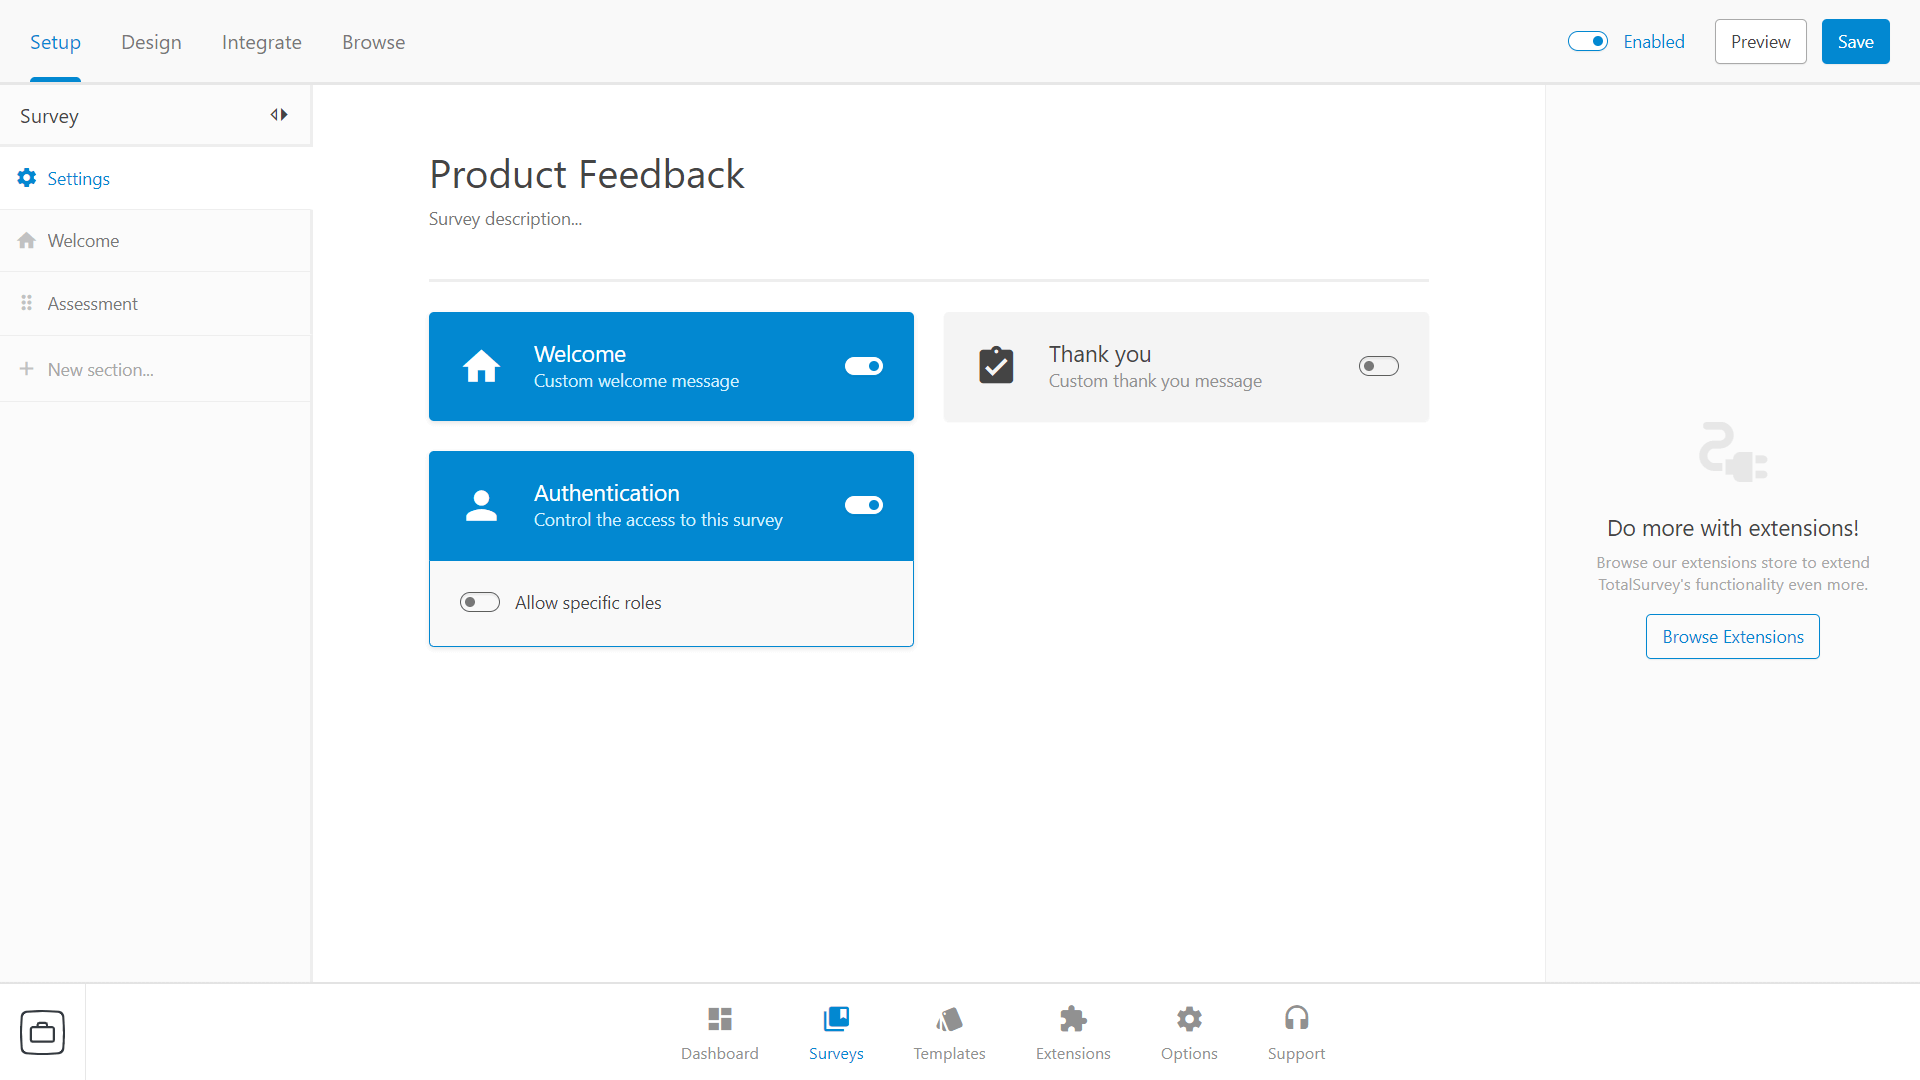Screen dimensions: 1920x1080
Task: Click the Authentication person icon
Action: point(481,504)
